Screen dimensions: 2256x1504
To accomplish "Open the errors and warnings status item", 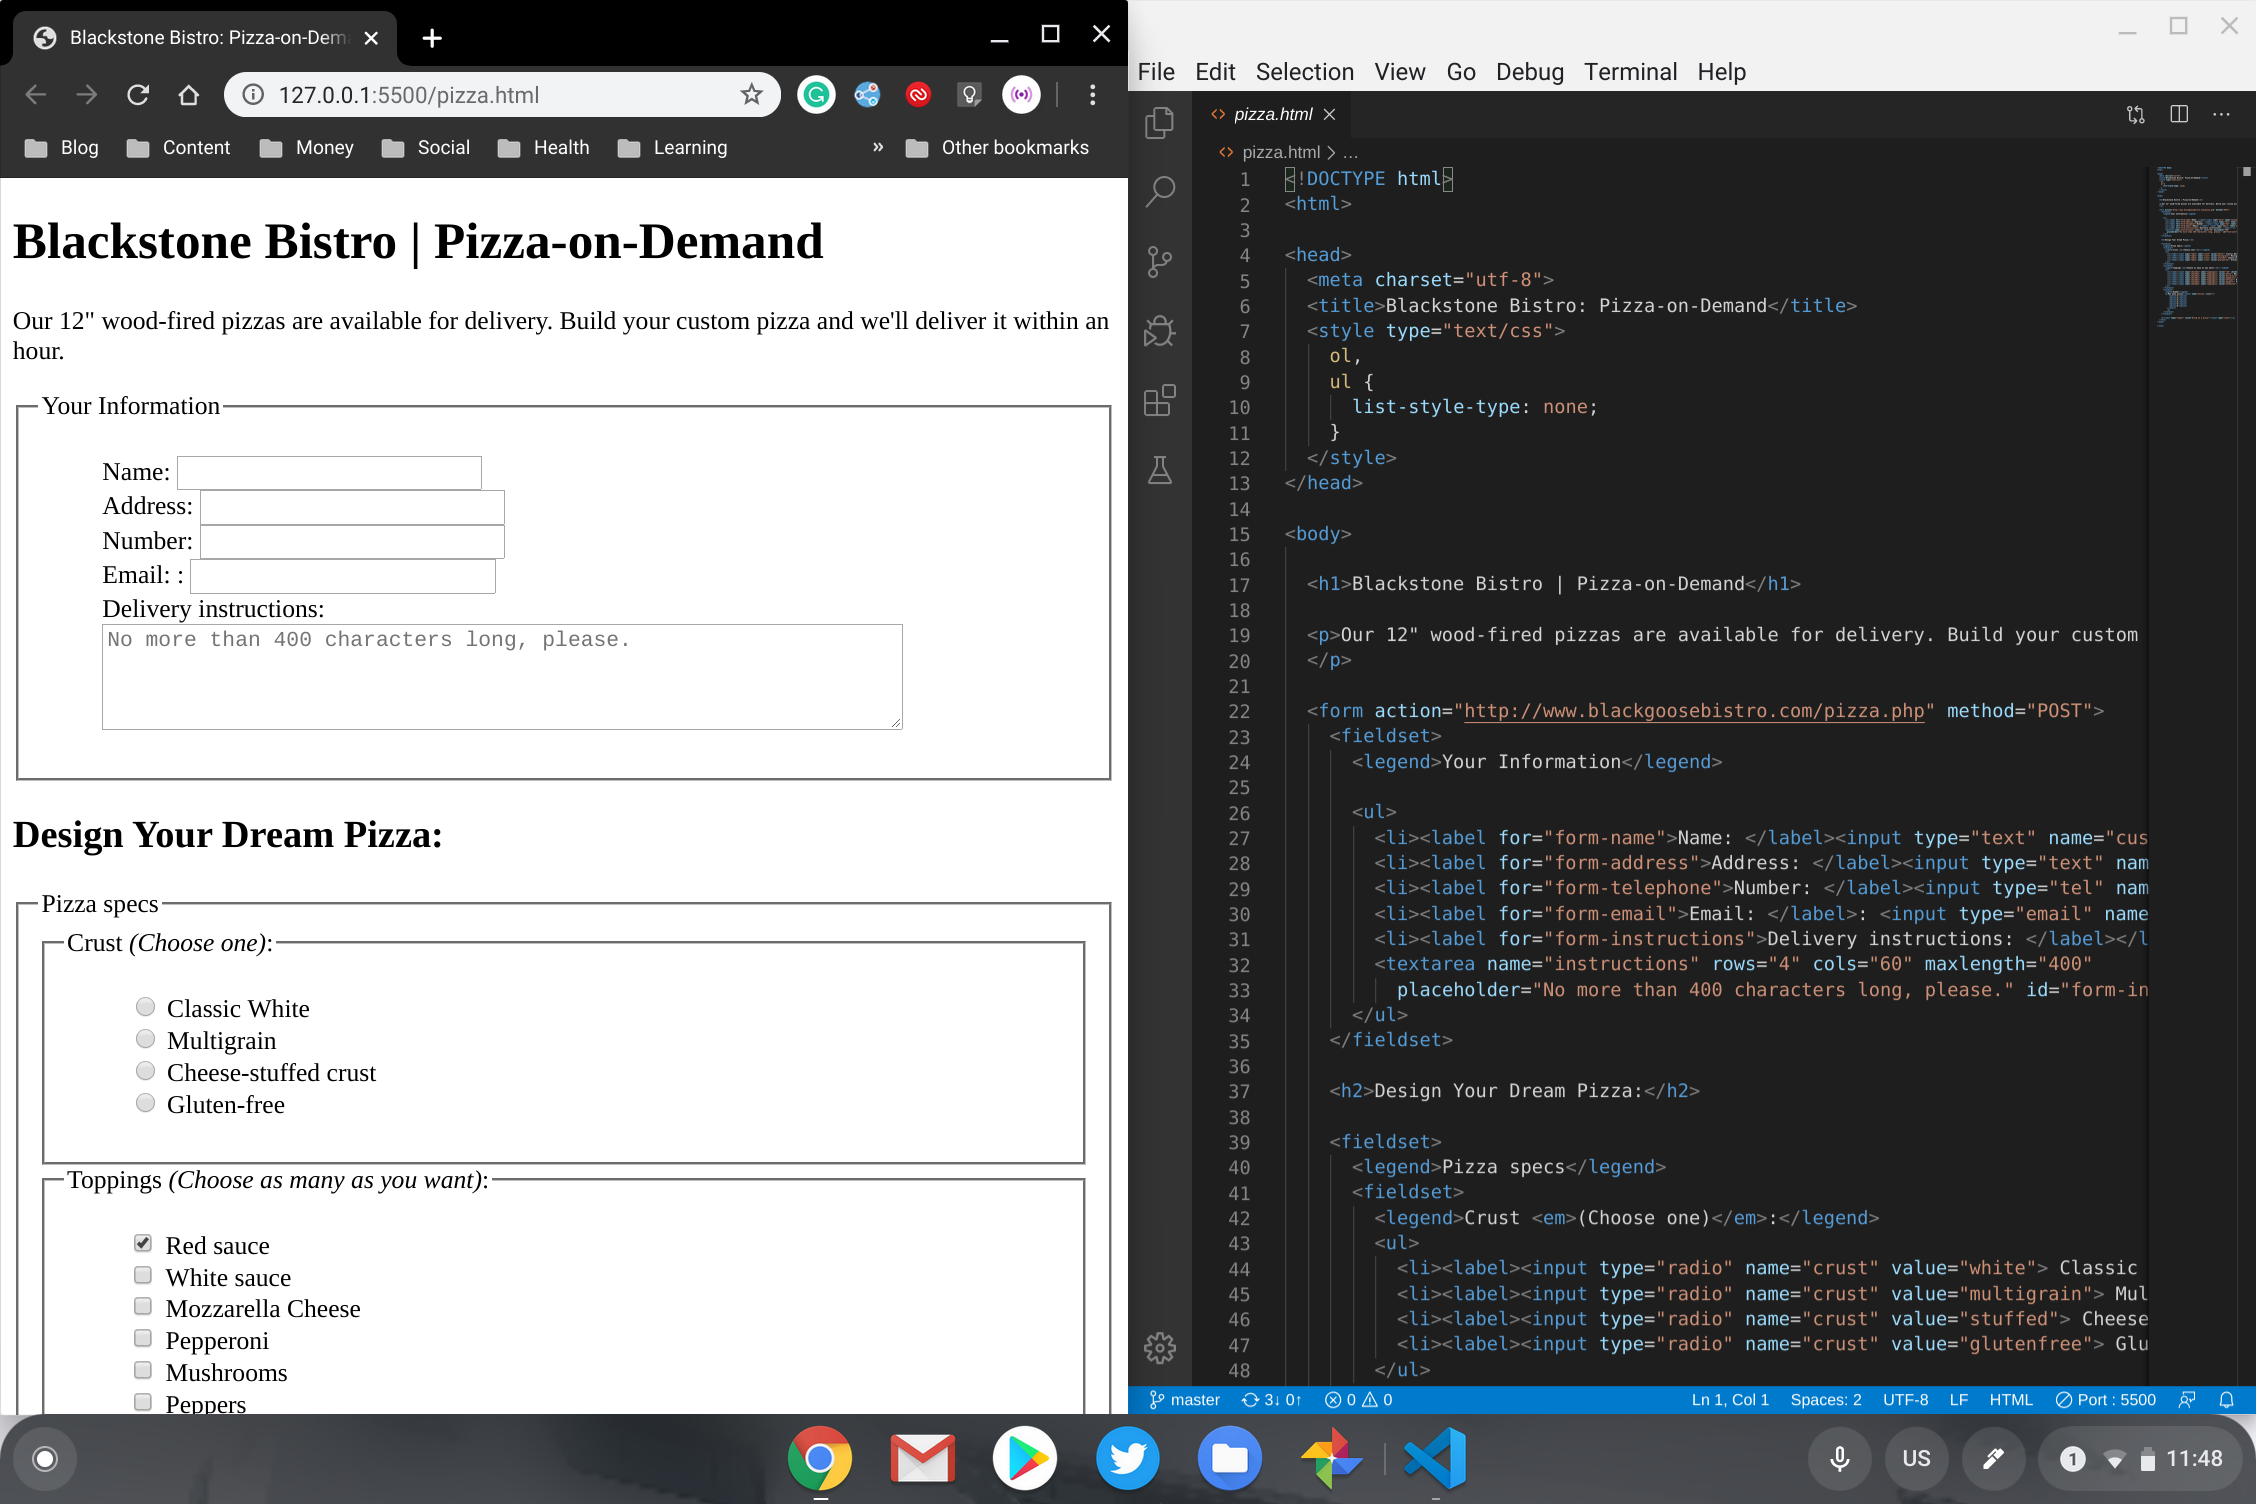I will click(1358, 1400).
